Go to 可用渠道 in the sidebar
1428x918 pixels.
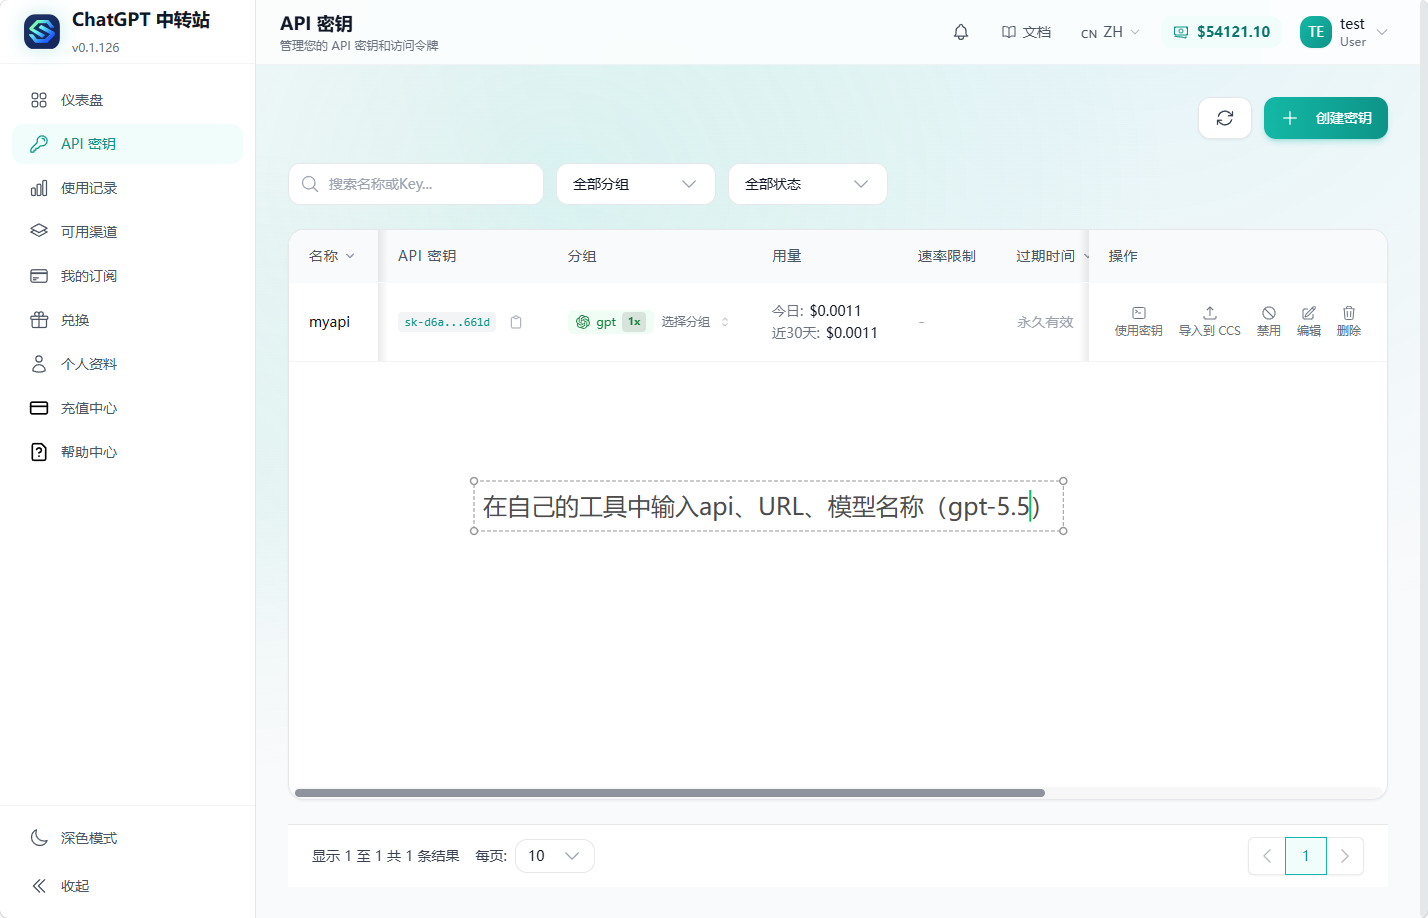pyautogui.click(x=128, y=232)
